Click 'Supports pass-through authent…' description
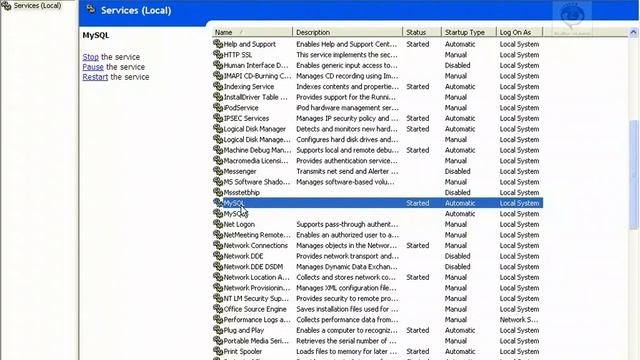Screen dimensions: 640x360 (347, 224)
